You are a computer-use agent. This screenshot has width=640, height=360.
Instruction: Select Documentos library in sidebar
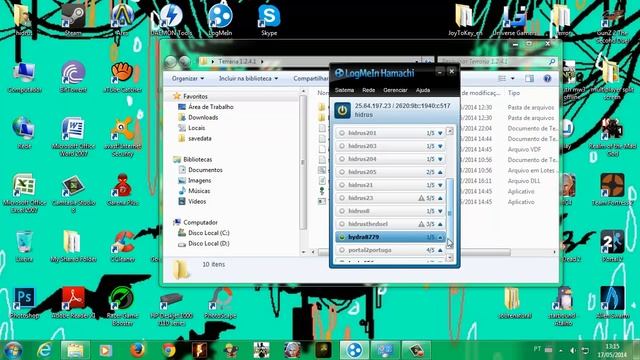[205, 170]
